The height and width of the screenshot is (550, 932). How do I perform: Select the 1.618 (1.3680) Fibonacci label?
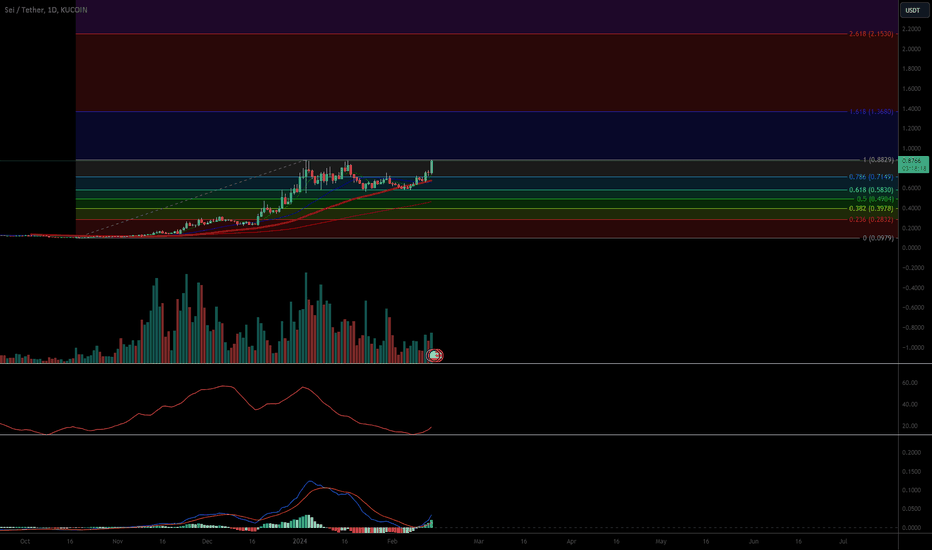pos(871,112)
